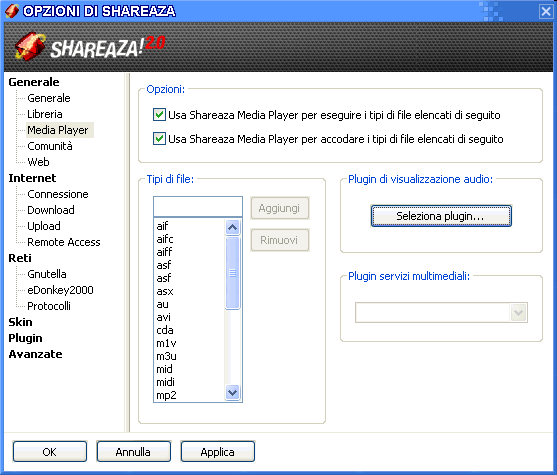Close the Opzioni di Shareaza dialog
Screen dimensions: 557x475
click(546, 11)
